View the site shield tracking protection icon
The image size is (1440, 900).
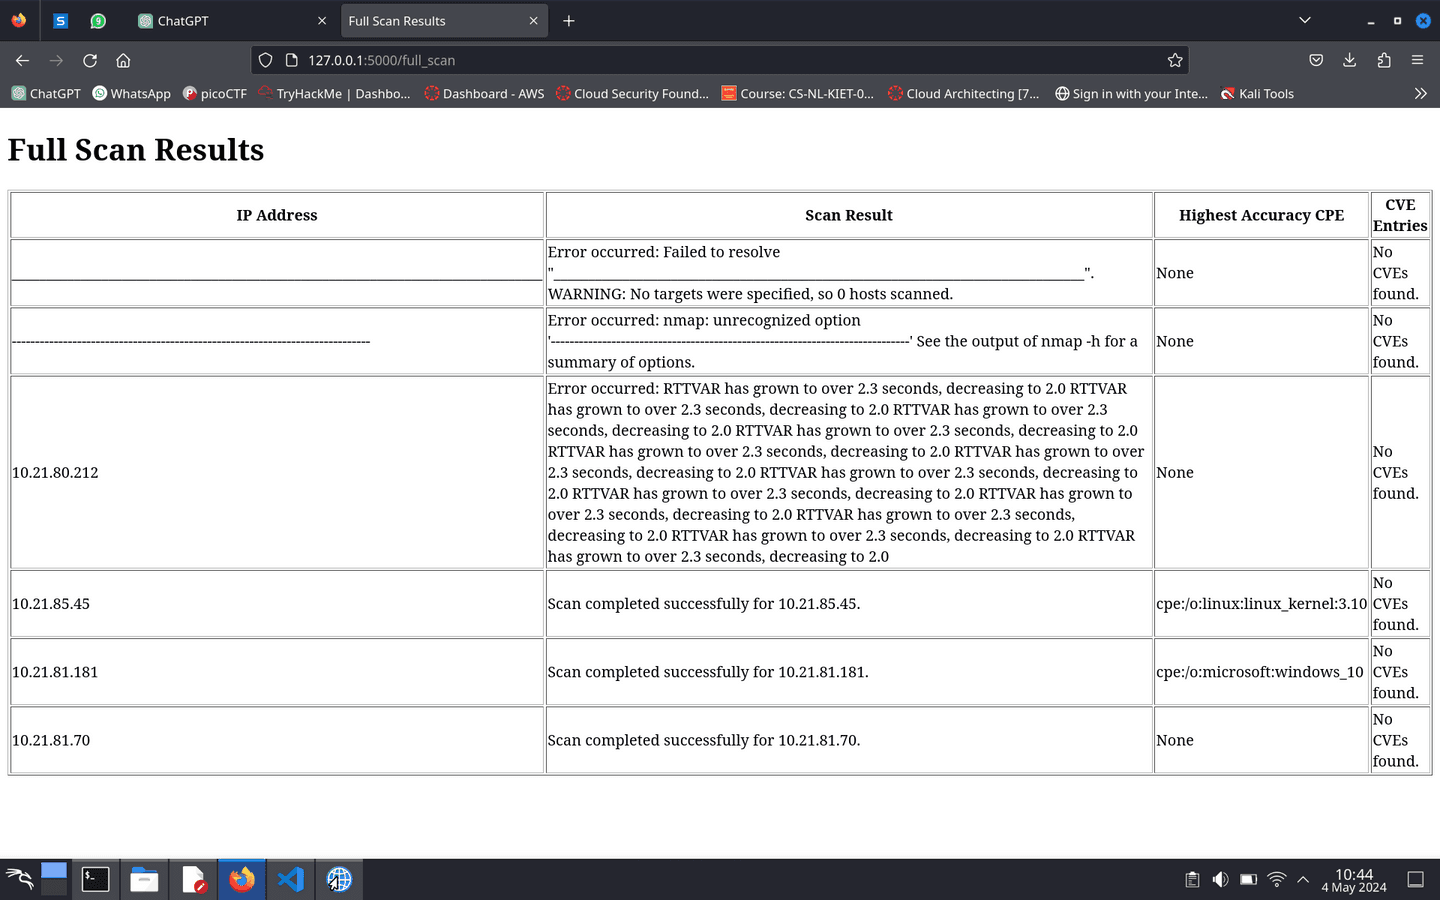[265, 60]
